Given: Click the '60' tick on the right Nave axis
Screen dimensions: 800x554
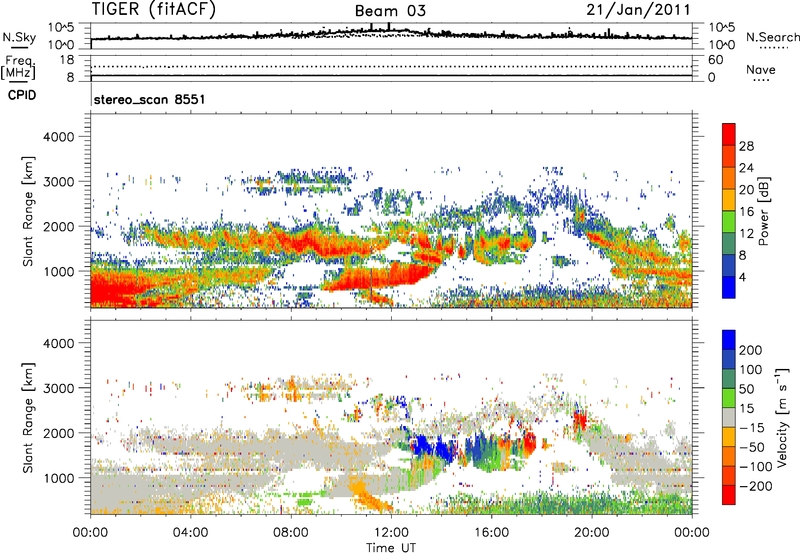Looking at the screenshot, I should click(715, 60).
